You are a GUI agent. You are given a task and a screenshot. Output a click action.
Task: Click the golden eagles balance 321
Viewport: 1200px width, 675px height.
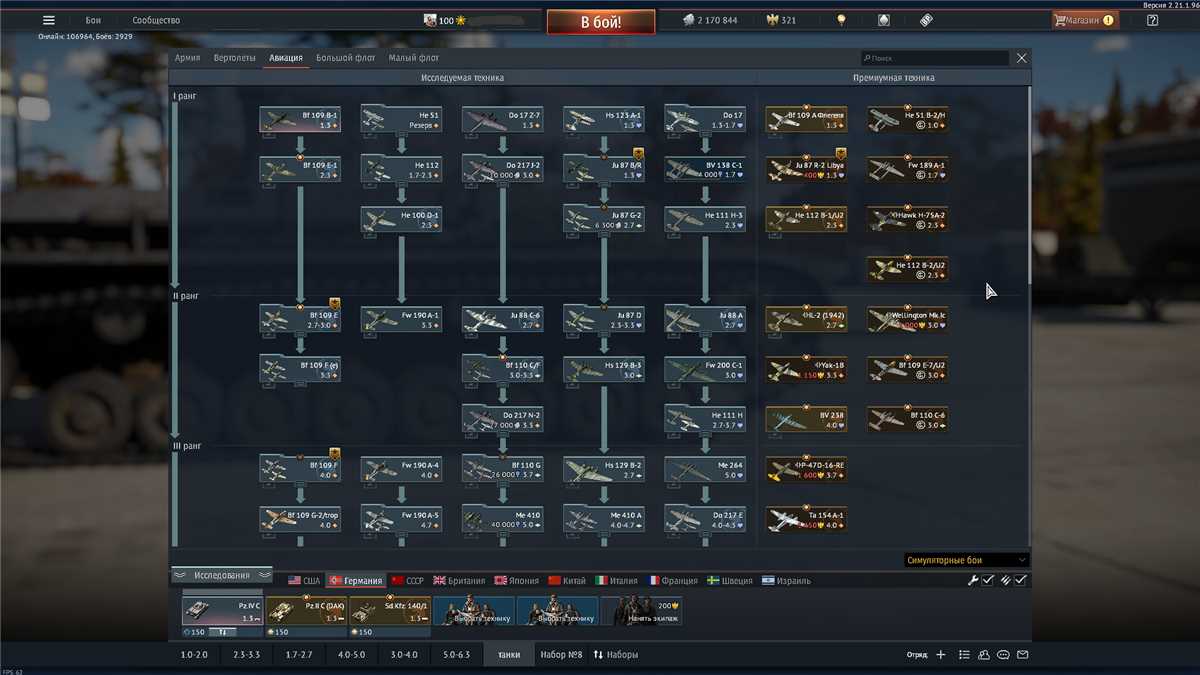781,20
